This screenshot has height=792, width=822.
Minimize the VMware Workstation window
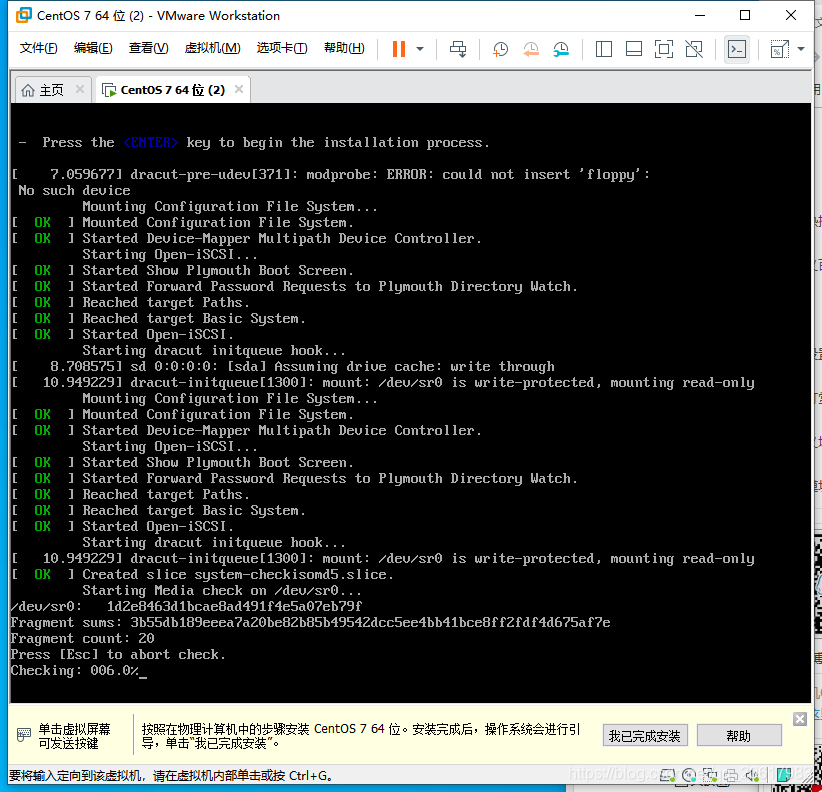point(700,15)
